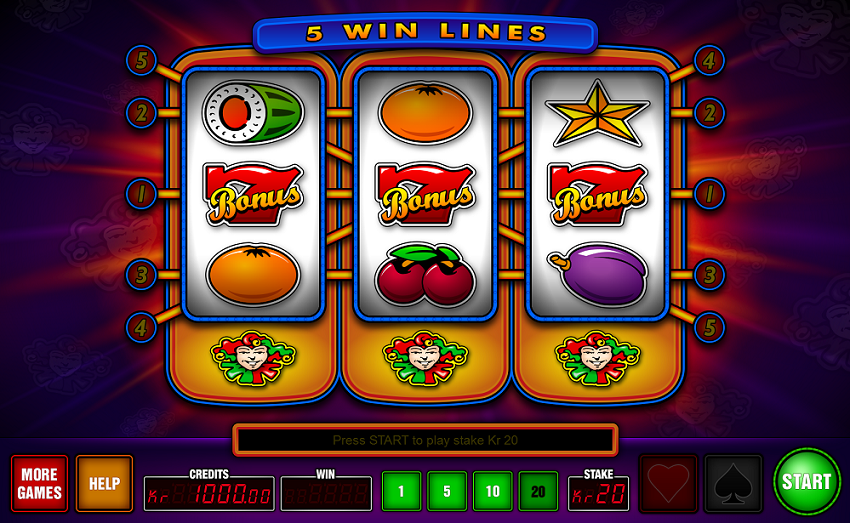This screenshot has width=850, height=523.
Task: Select stake value 20
Action: (x=538, y=491)
